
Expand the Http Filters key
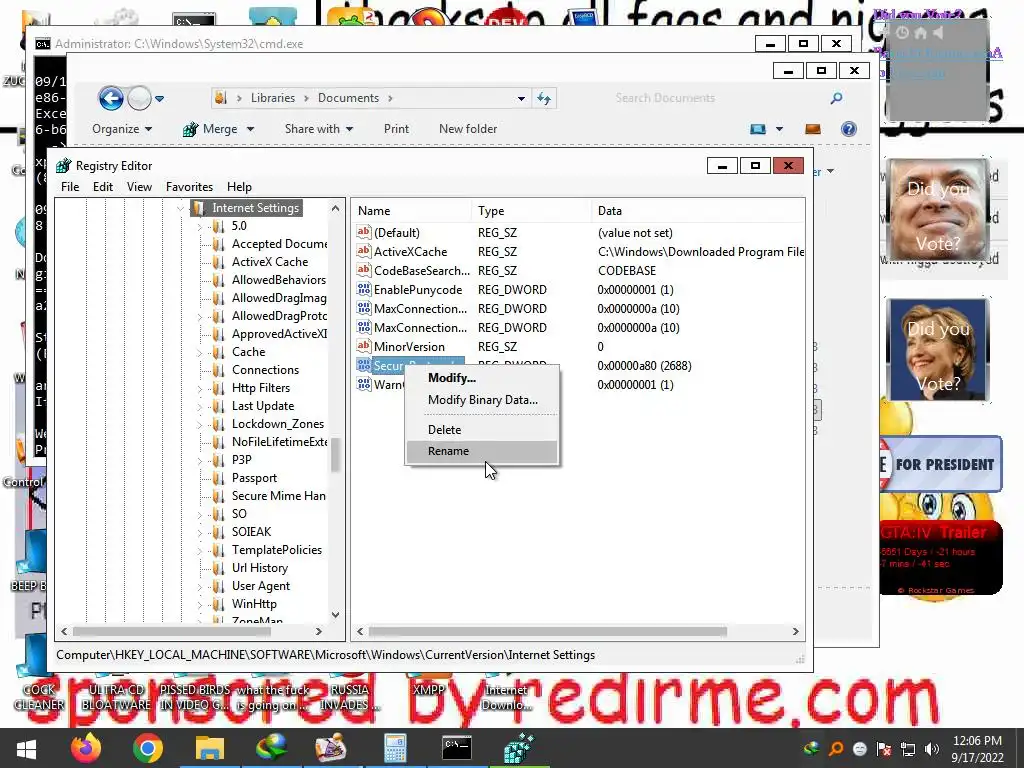point(200,389)
